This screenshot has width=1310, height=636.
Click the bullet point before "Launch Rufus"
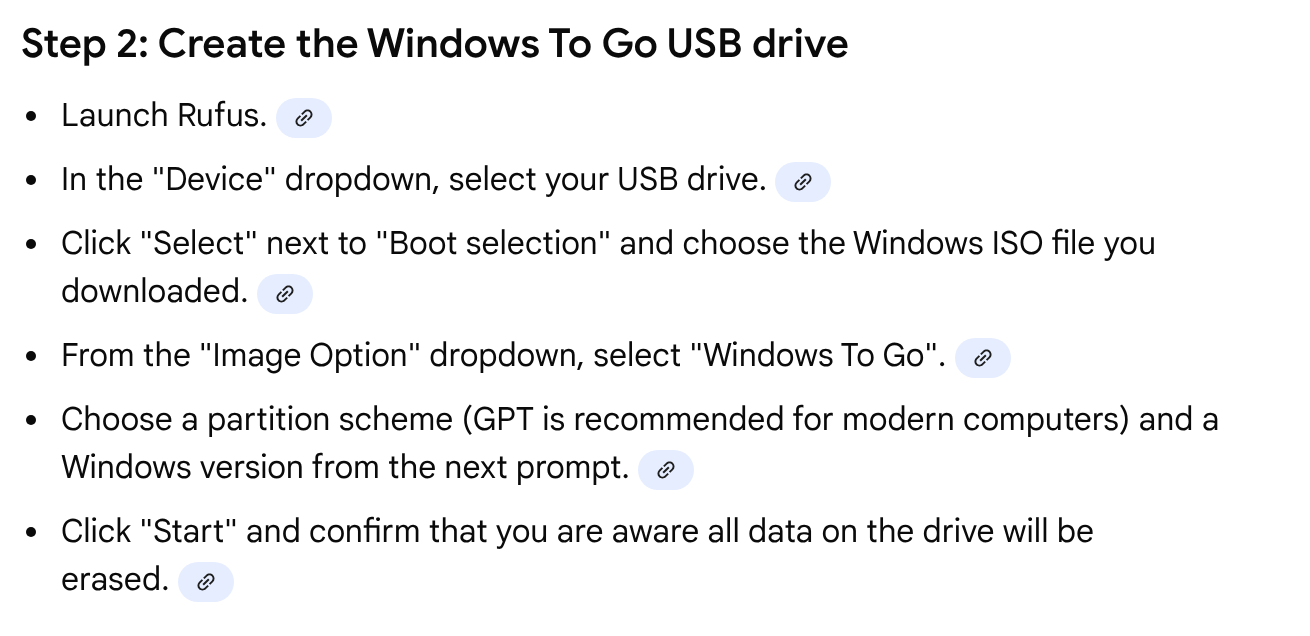34,118
